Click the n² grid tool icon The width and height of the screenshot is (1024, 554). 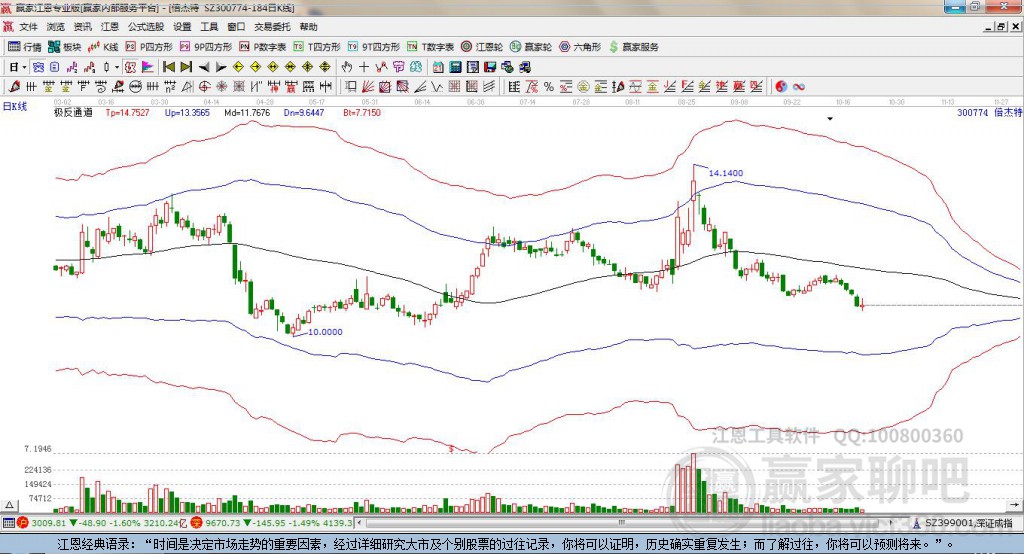coord(168,86)
